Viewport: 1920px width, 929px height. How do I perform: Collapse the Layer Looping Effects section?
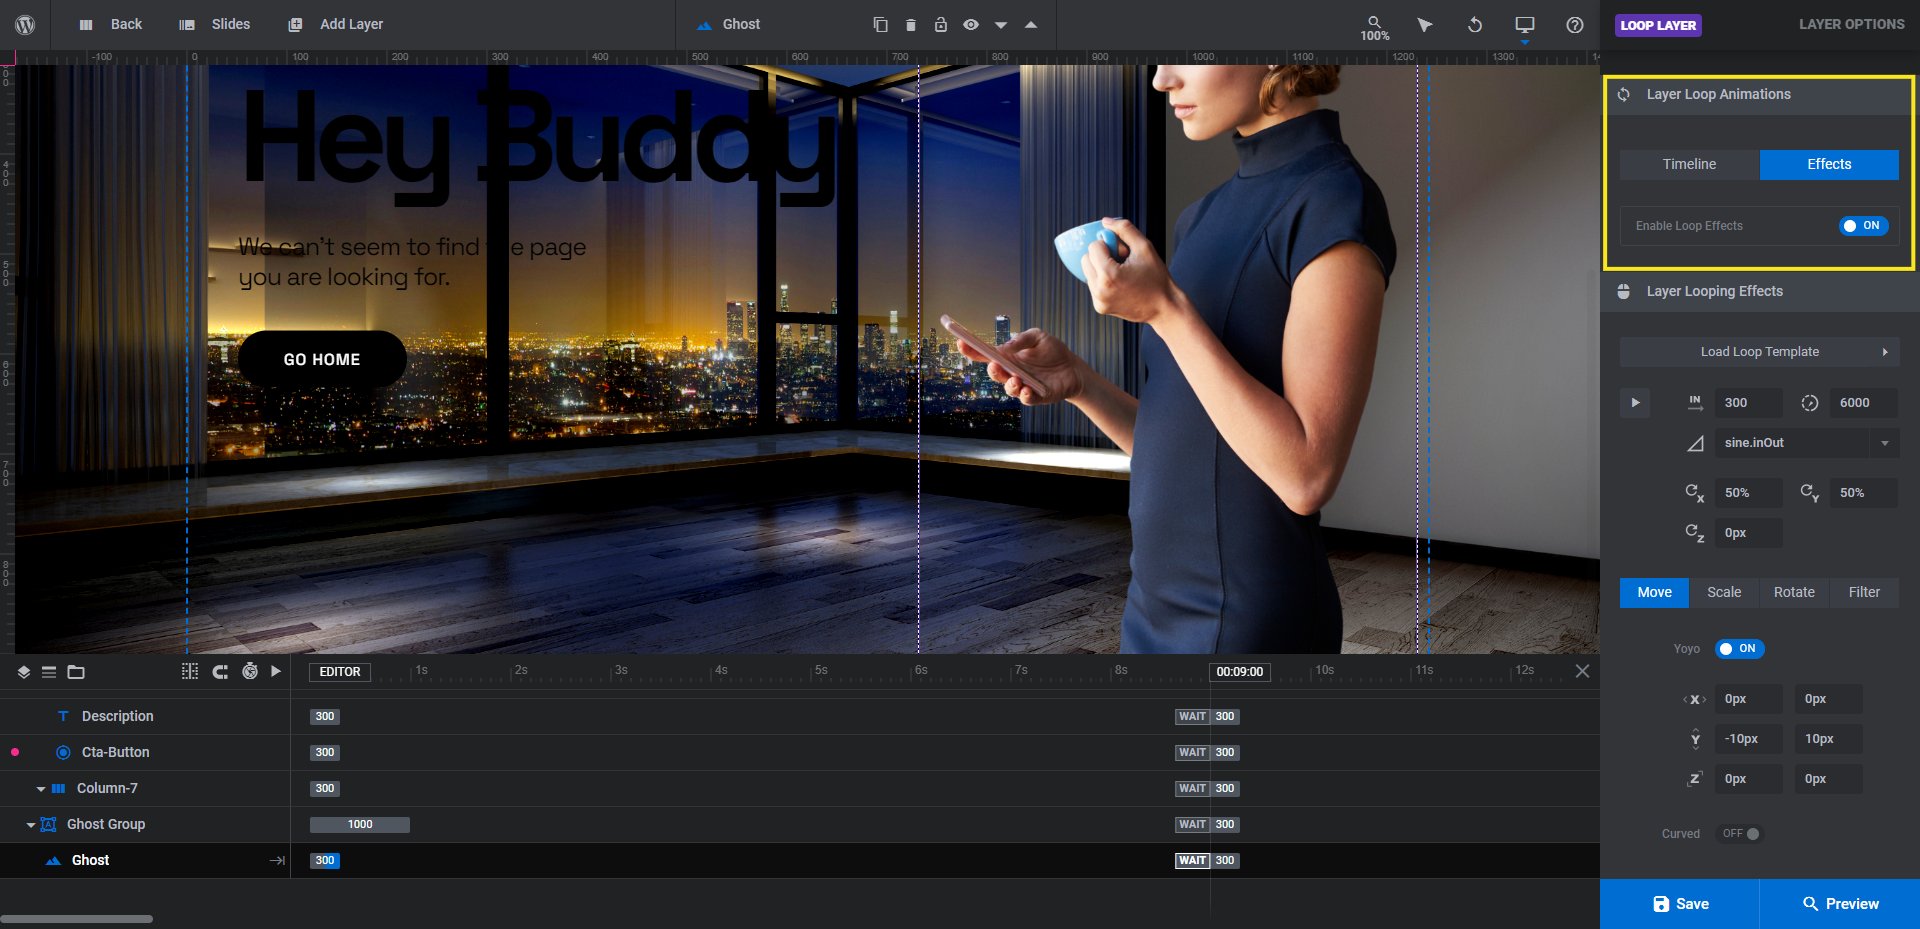click(1759, 292)
